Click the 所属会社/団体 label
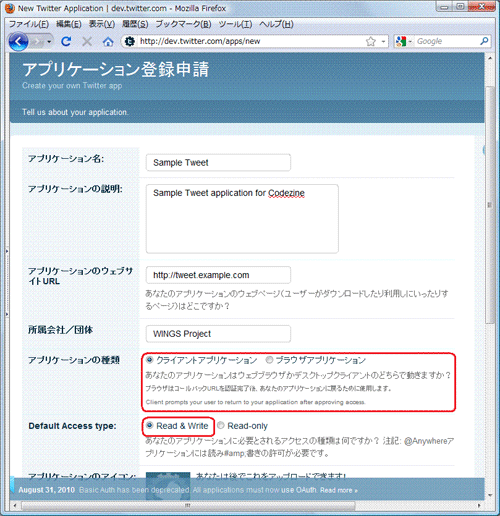500x516 pixels. click(60, 330)
